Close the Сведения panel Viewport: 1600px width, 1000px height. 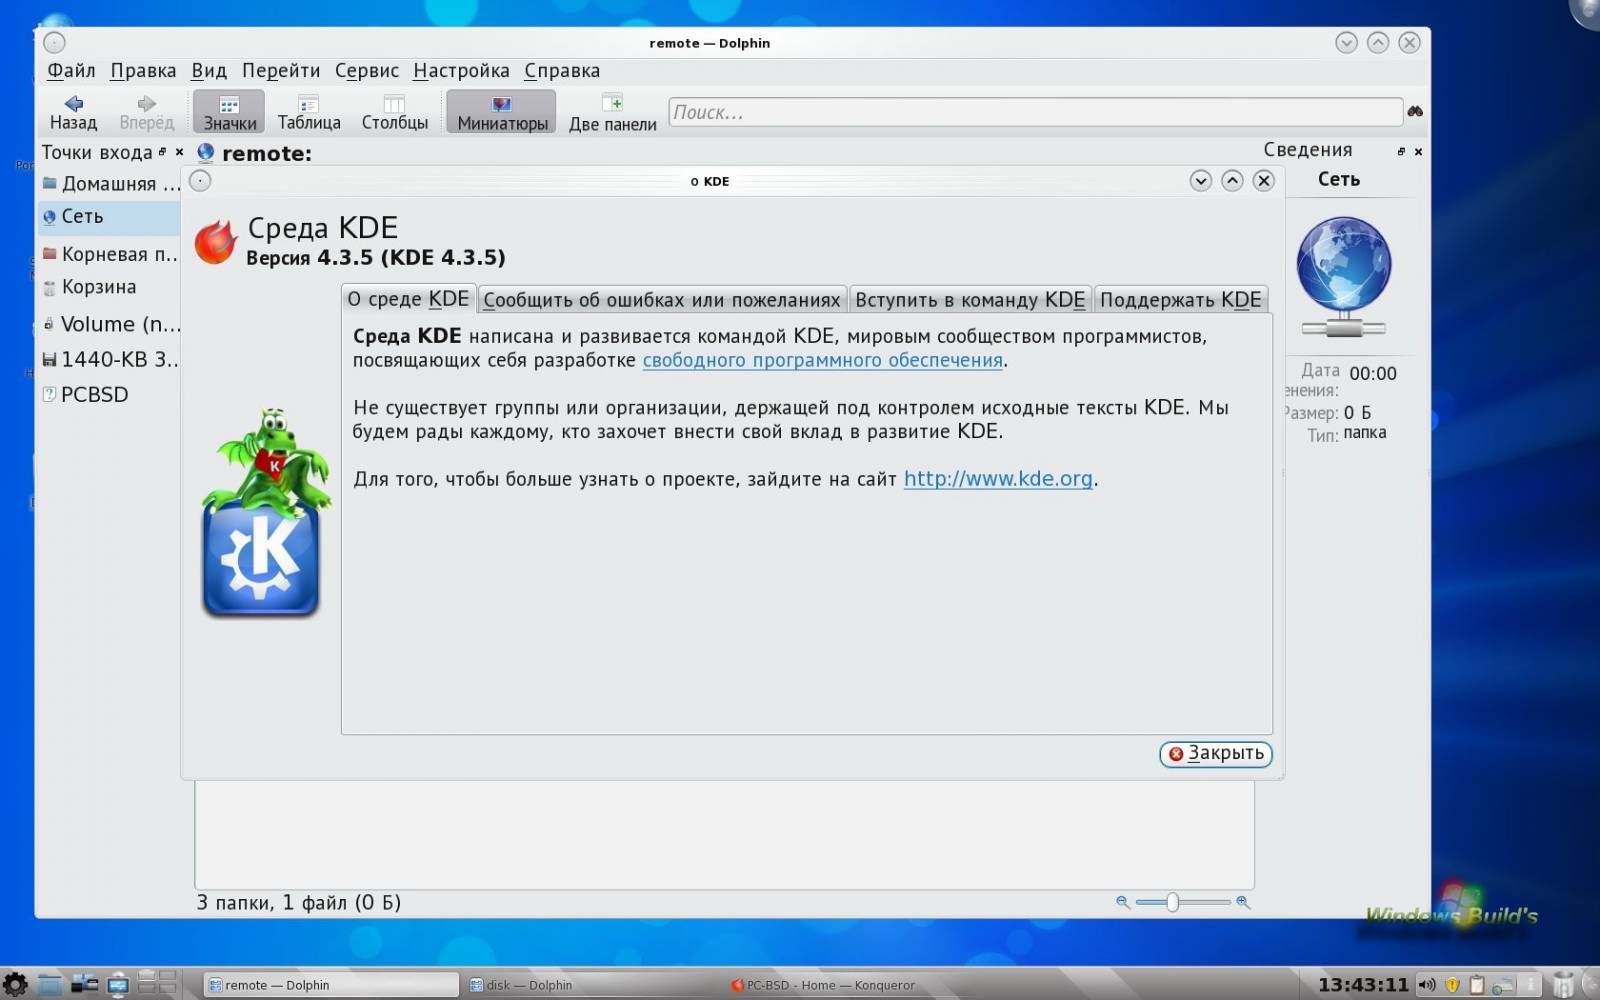point(1418,152)
